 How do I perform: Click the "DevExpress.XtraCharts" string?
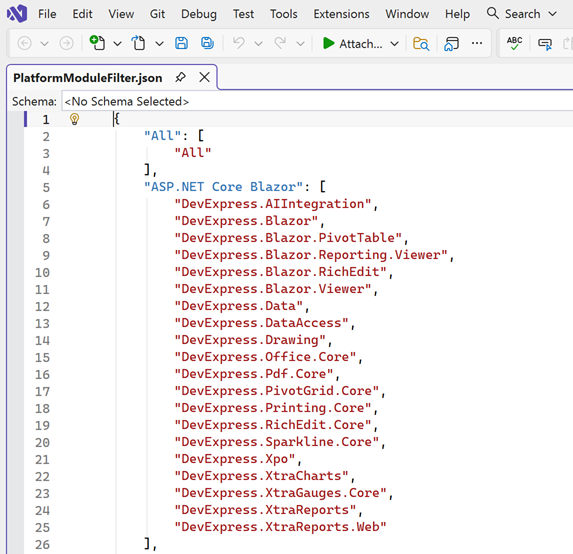(x=261, y=476)
